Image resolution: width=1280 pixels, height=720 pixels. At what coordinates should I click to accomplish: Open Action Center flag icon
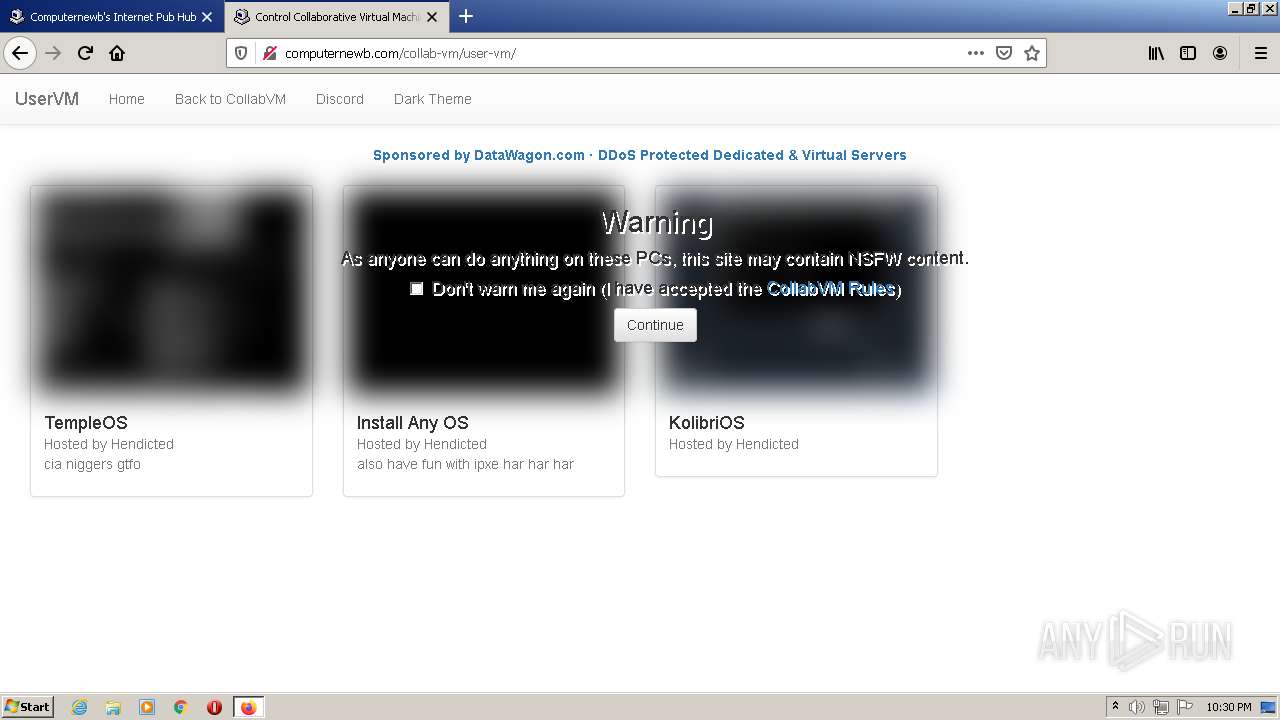[x=1185, y=707]
